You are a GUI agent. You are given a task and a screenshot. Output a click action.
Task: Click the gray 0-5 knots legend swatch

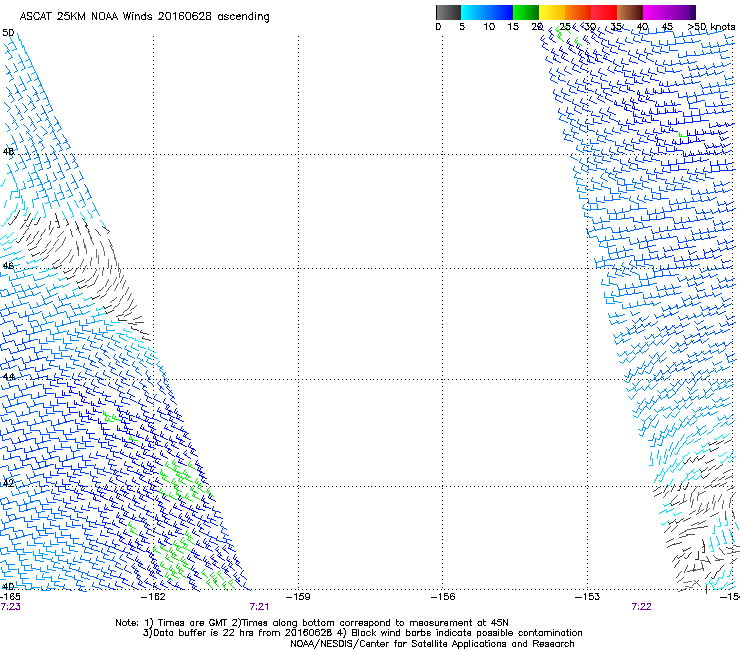coord(448,12)
